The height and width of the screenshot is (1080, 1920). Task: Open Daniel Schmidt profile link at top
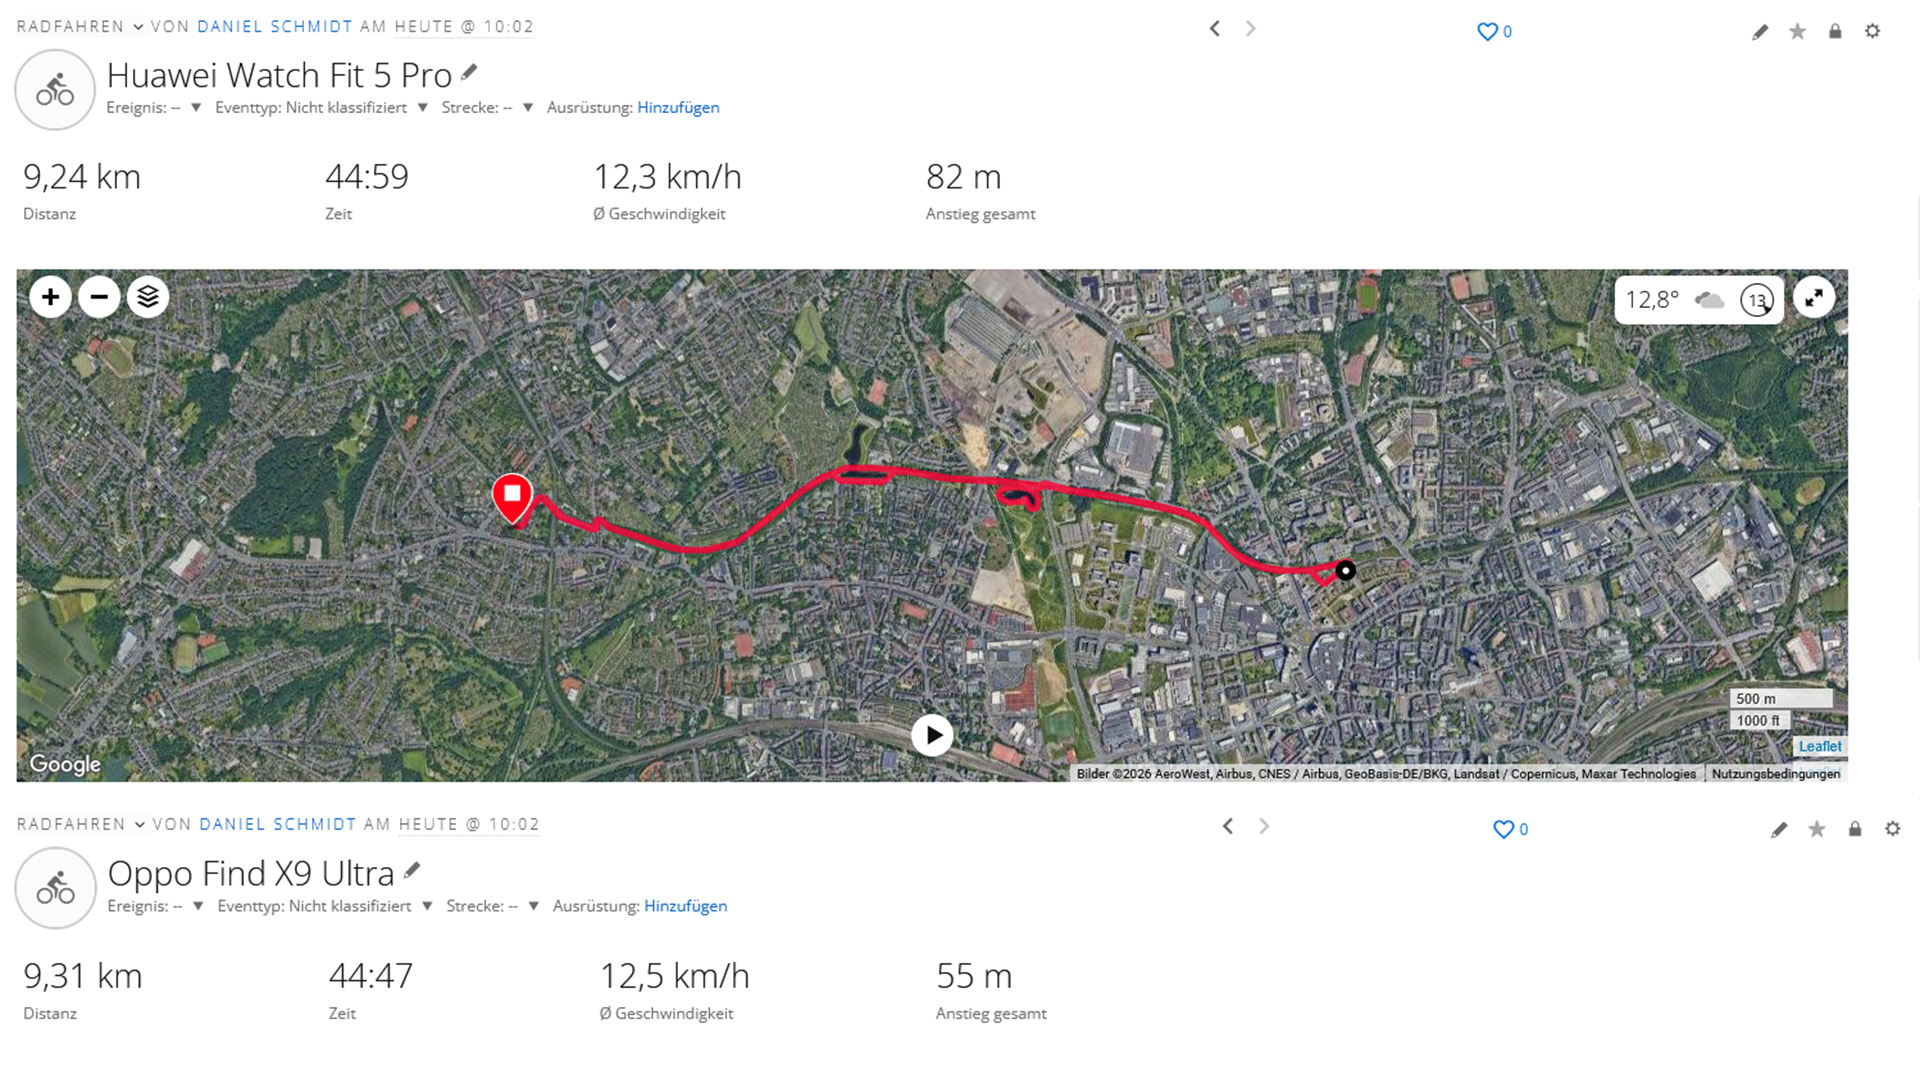click(x=275, y=27)
